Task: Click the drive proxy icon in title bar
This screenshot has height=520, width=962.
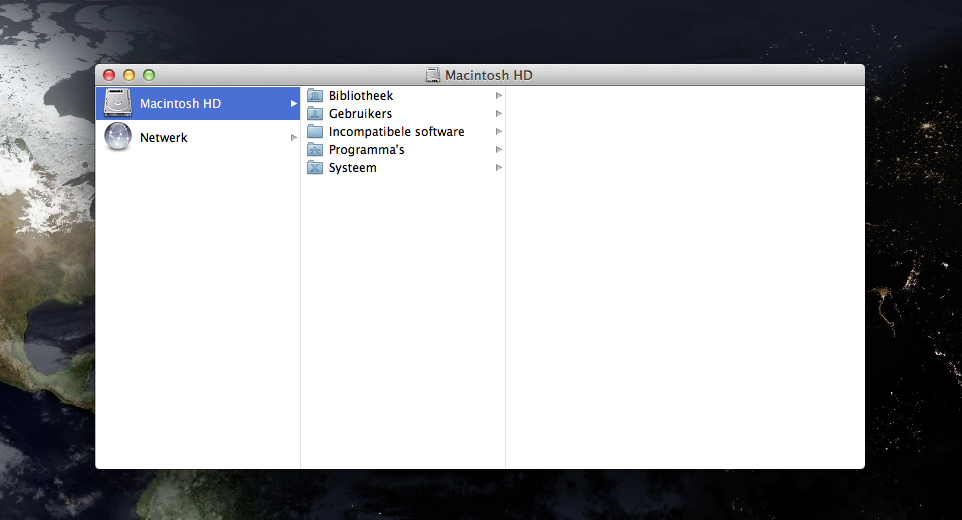Action: point(433,75)
